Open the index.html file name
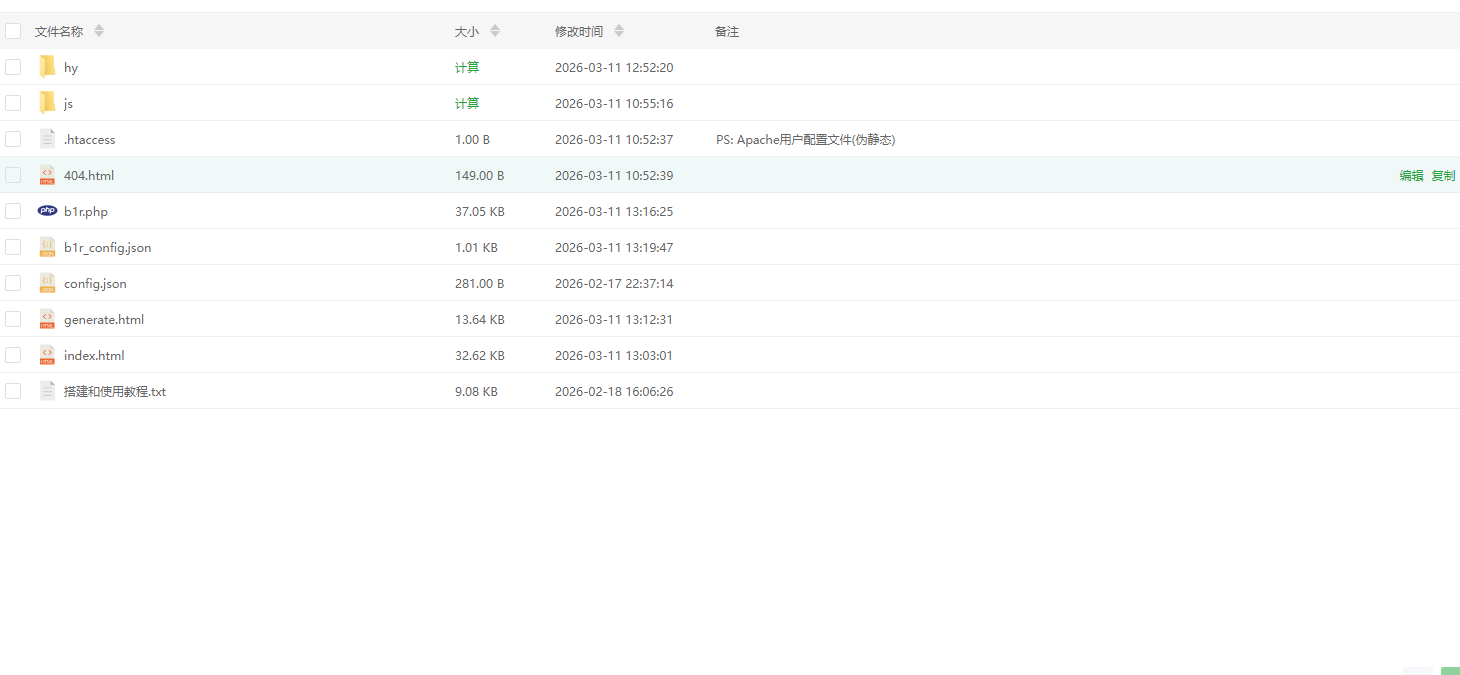This screenshot has height=675, width=1460. pyautogui.click(x=94, y=355)
